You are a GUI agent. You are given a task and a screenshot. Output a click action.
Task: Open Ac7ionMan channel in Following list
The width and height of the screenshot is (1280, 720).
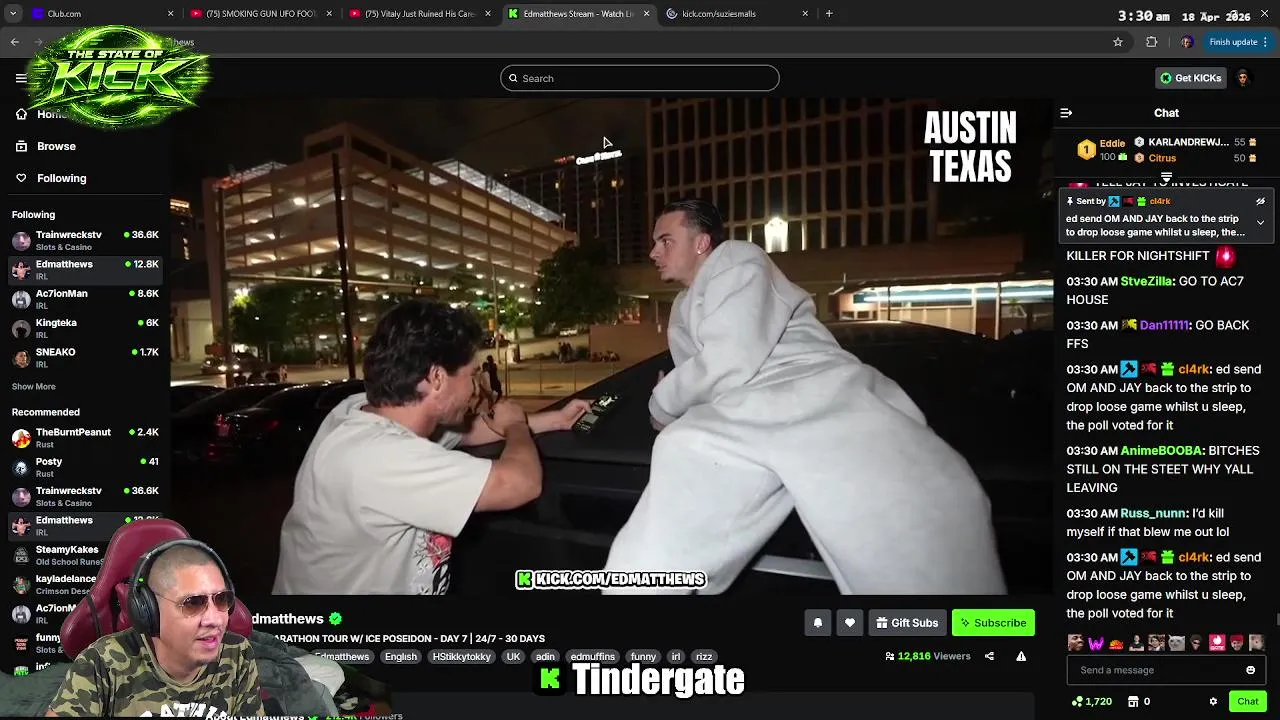coord(84,299)
